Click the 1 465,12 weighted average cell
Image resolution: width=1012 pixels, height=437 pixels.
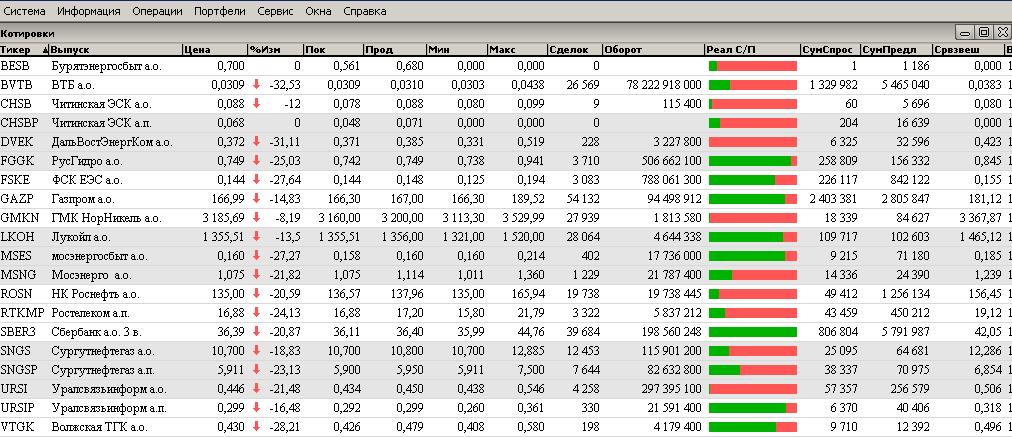coord(980,237)
